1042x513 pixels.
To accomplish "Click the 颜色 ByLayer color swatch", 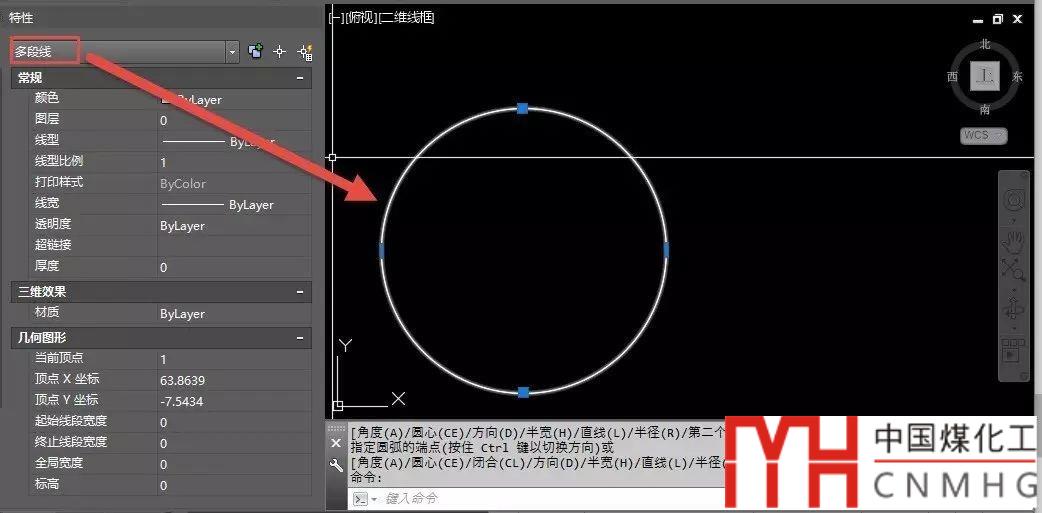I will 168,99.
